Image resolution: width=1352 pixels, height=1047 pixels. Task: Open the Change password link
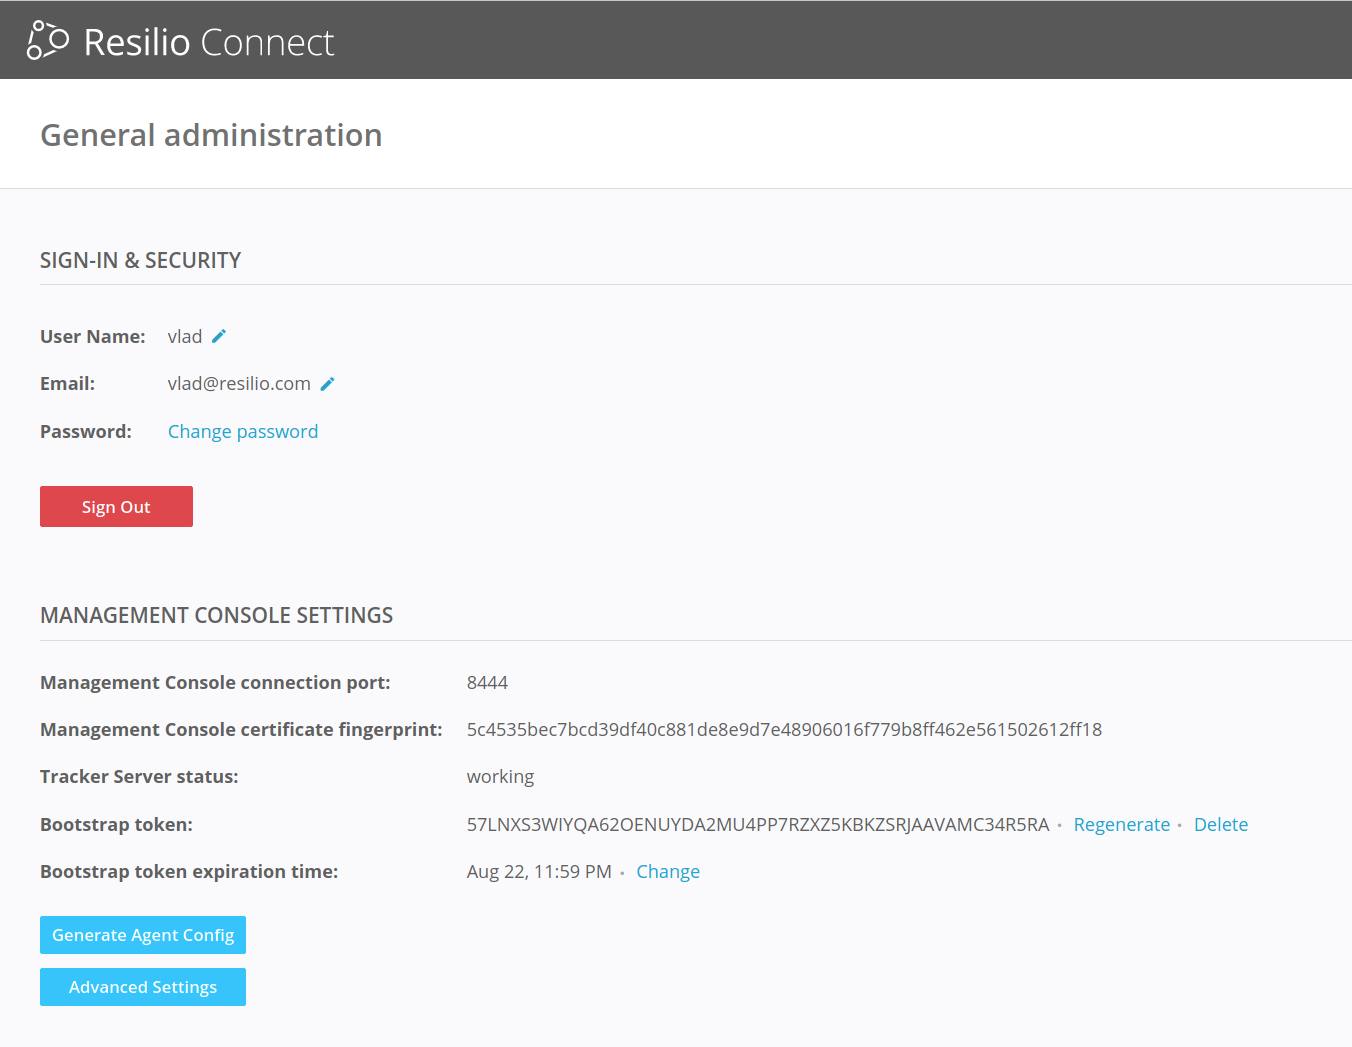point(243,431)
